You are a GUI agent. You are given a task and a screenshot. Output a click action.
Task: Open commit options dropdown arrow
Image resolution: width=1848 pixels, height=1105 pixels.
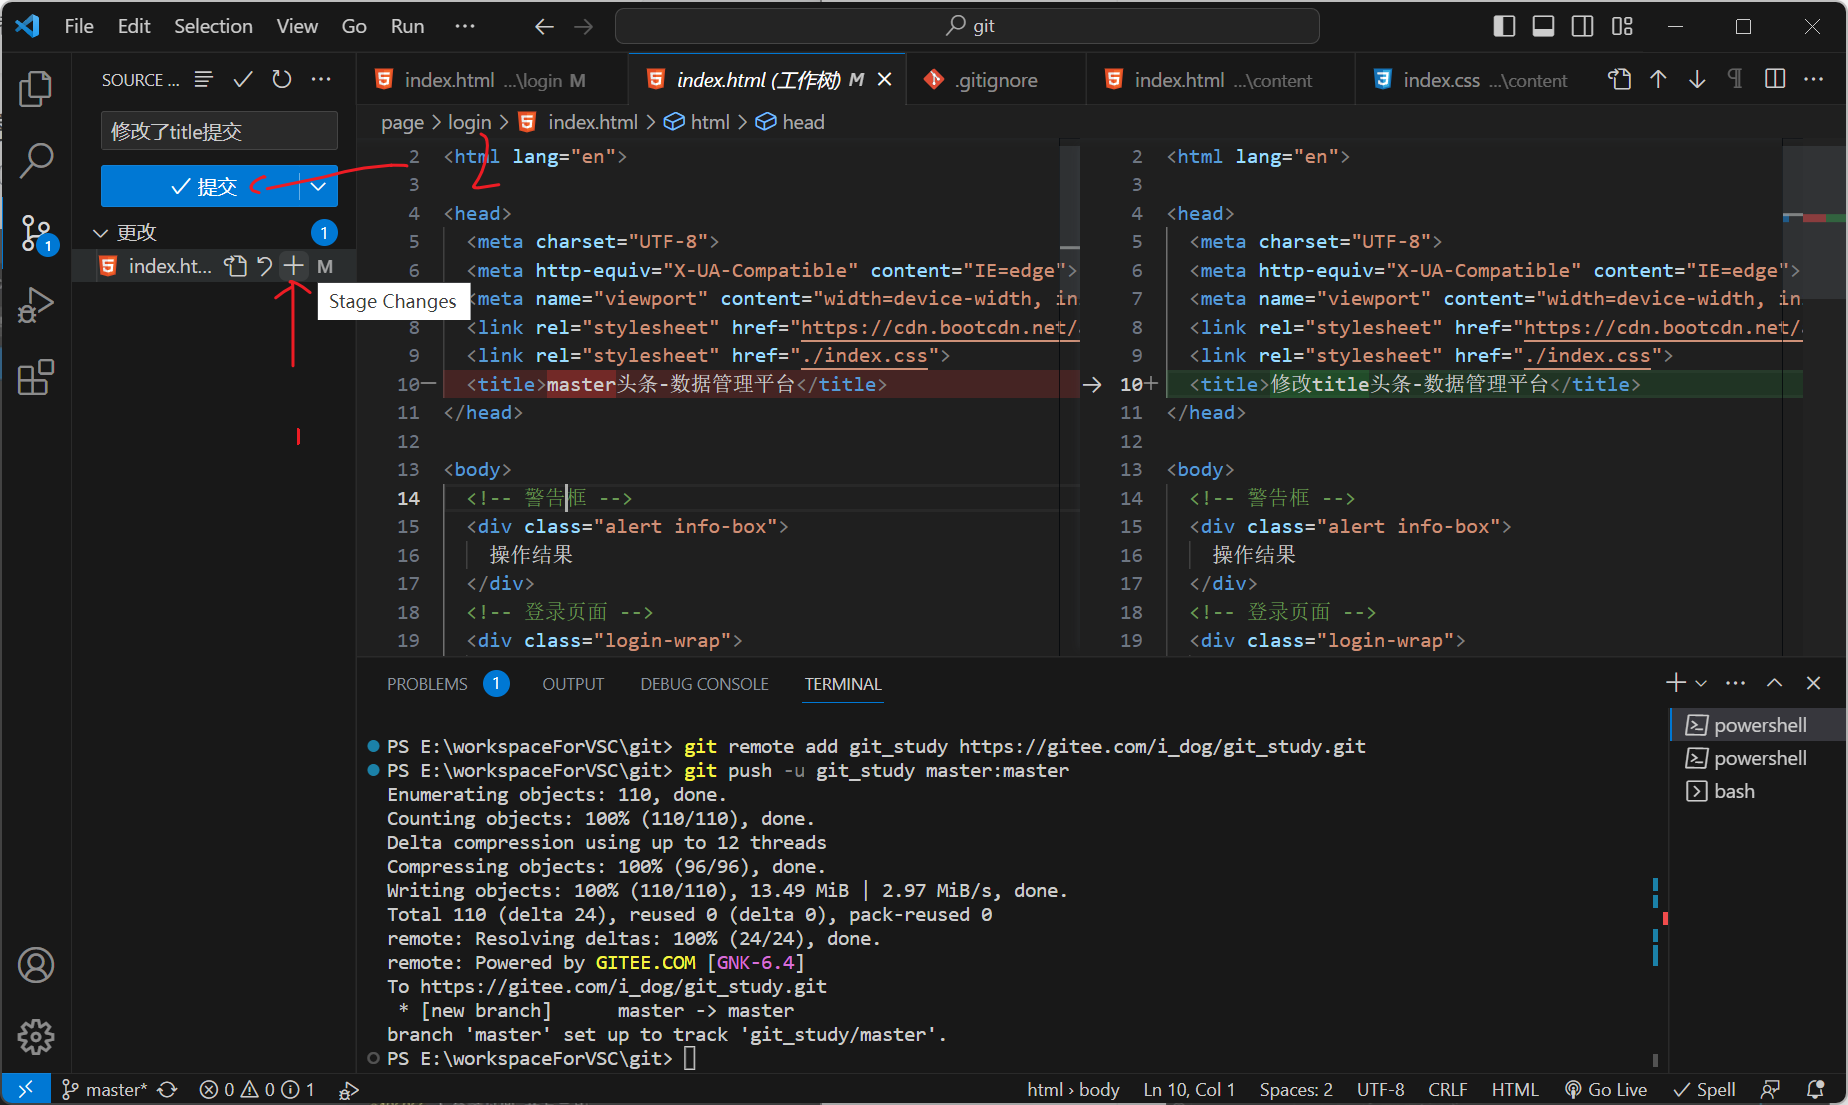point(318,186)
